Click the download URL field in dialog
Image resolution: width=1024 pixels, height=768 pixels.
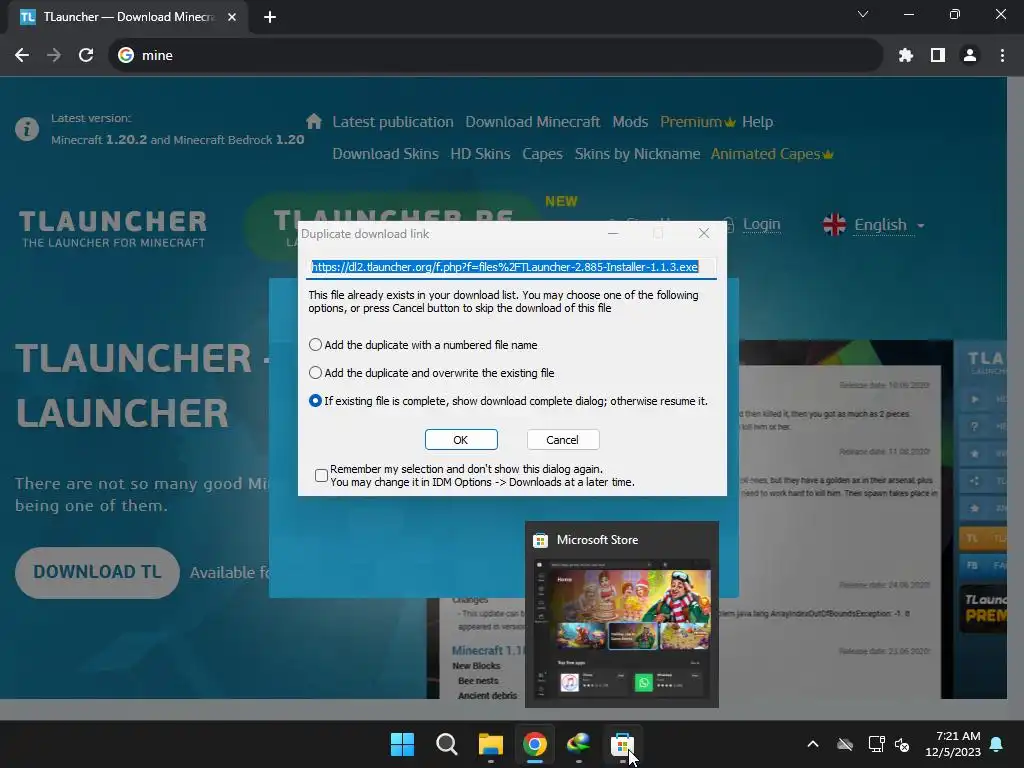tap(511, 267)
